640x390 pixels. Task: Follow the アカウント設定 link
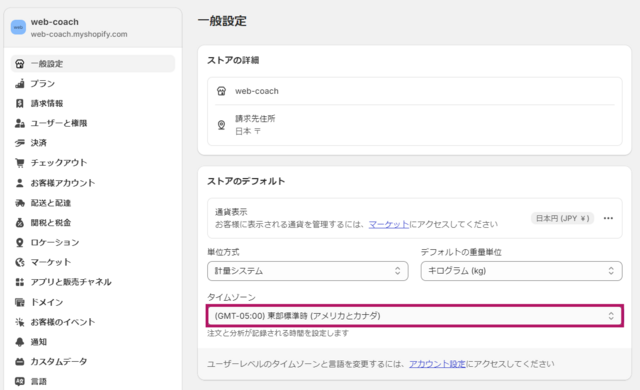437,364
